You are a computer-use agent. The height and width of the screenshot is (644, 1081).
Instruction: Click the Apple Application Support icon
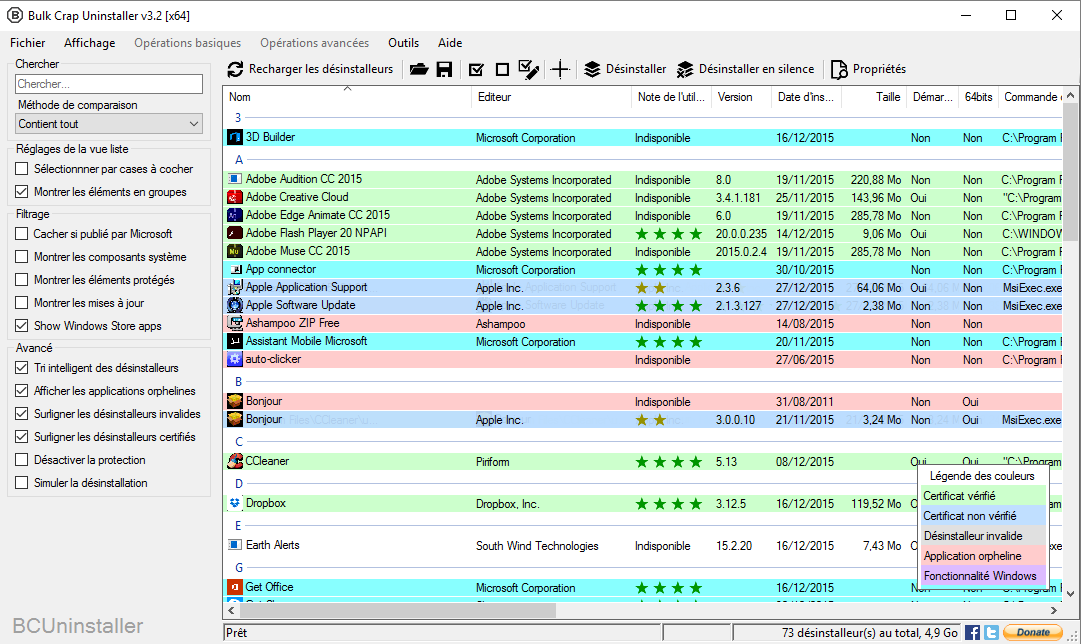click(x=235, y=287)
